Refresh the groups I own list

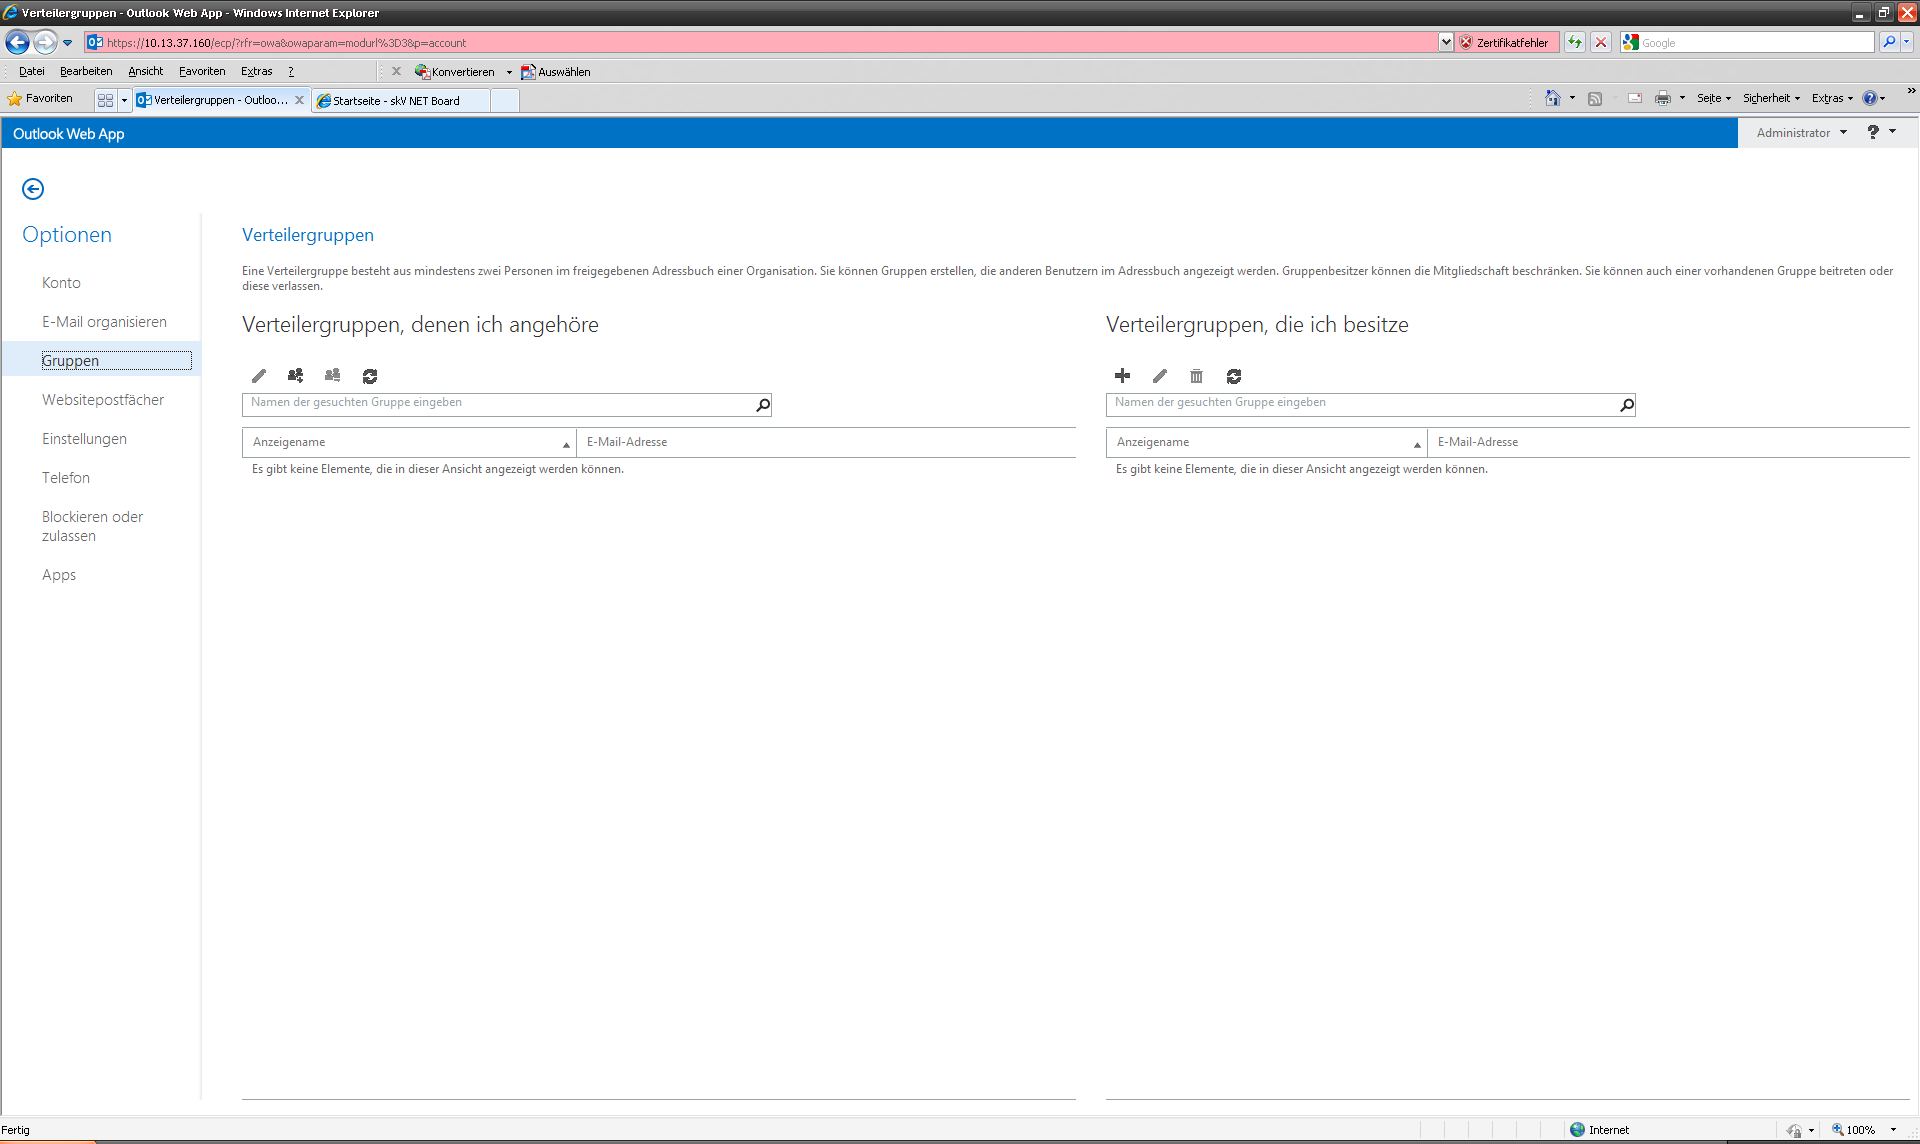[1234, 376]
